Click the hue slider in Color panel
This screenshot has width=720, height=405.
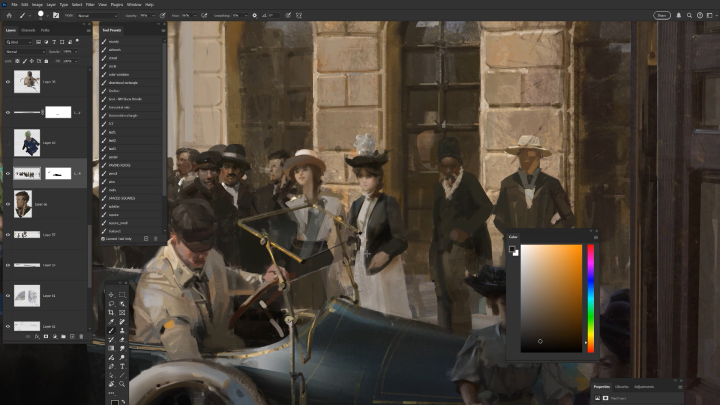591,298
